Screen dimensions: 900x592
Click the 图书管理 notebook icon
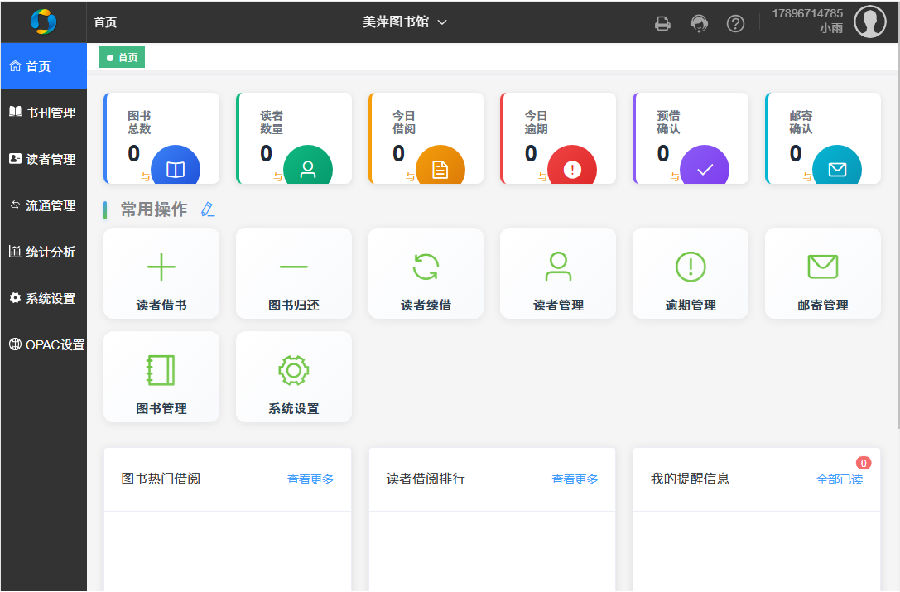click(x=161, y=370)
